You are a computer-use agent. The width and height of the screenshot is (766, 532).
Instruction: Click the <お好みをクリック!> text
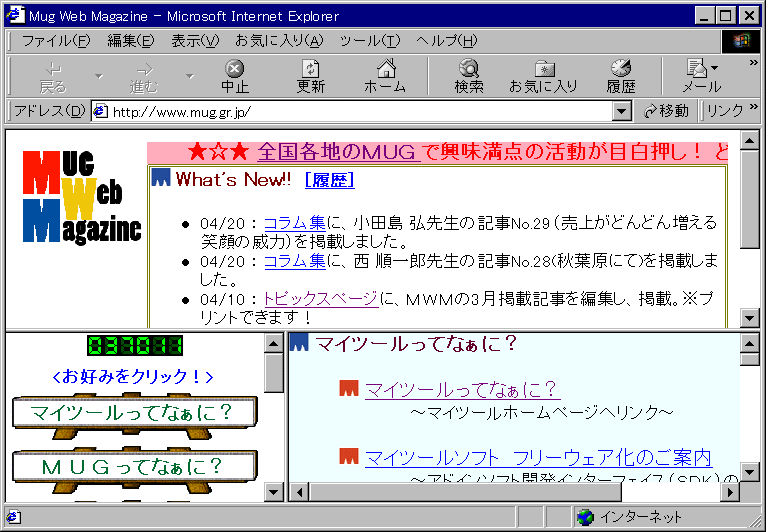[x=133, y=377]
